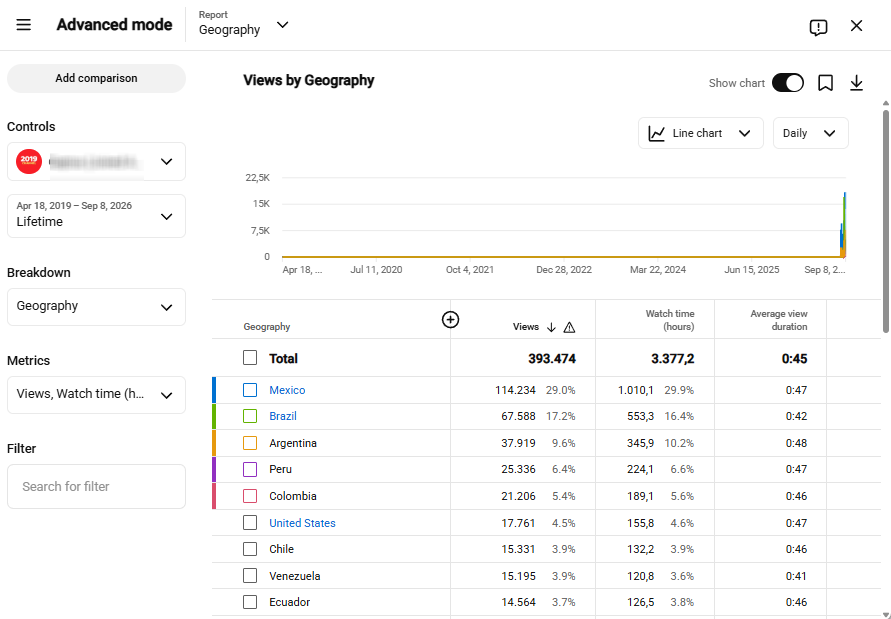Click the warning triangle next to Views

coord(569,327)
